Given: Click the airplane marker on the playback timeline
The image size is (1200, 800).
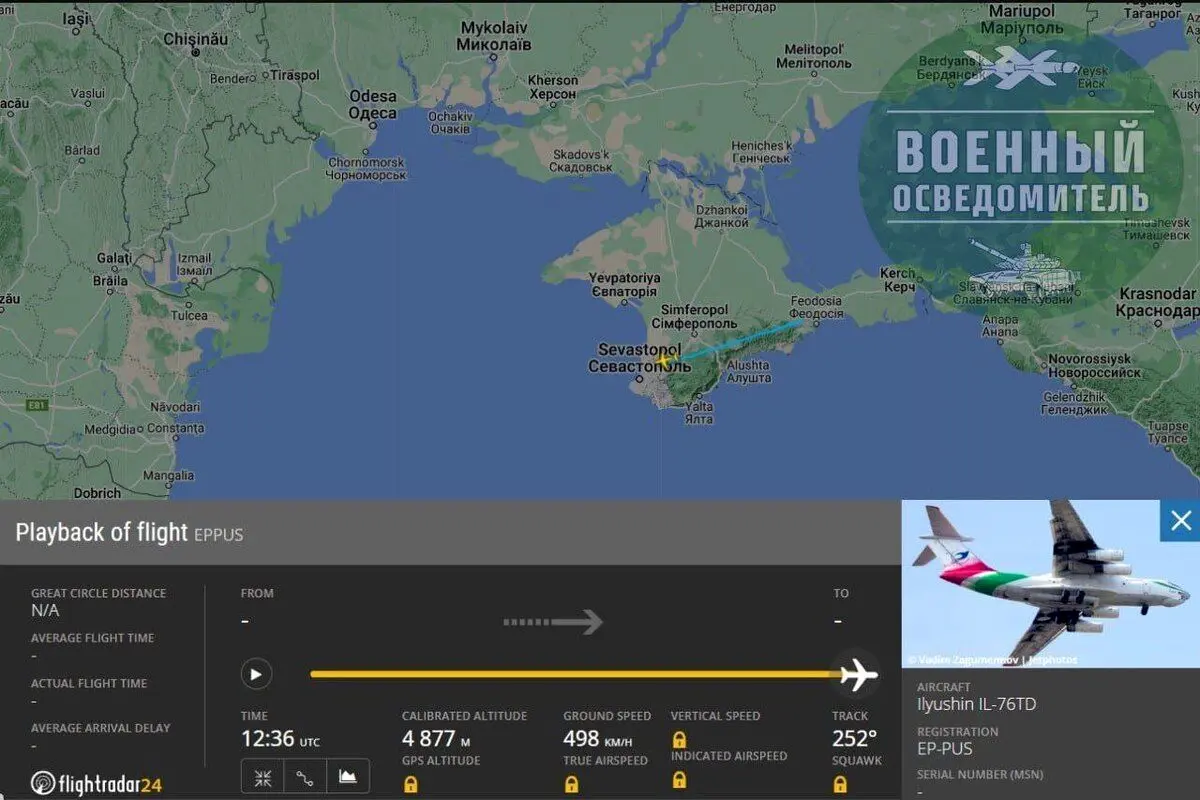Looking at the screenshot, I should [857, 675].
